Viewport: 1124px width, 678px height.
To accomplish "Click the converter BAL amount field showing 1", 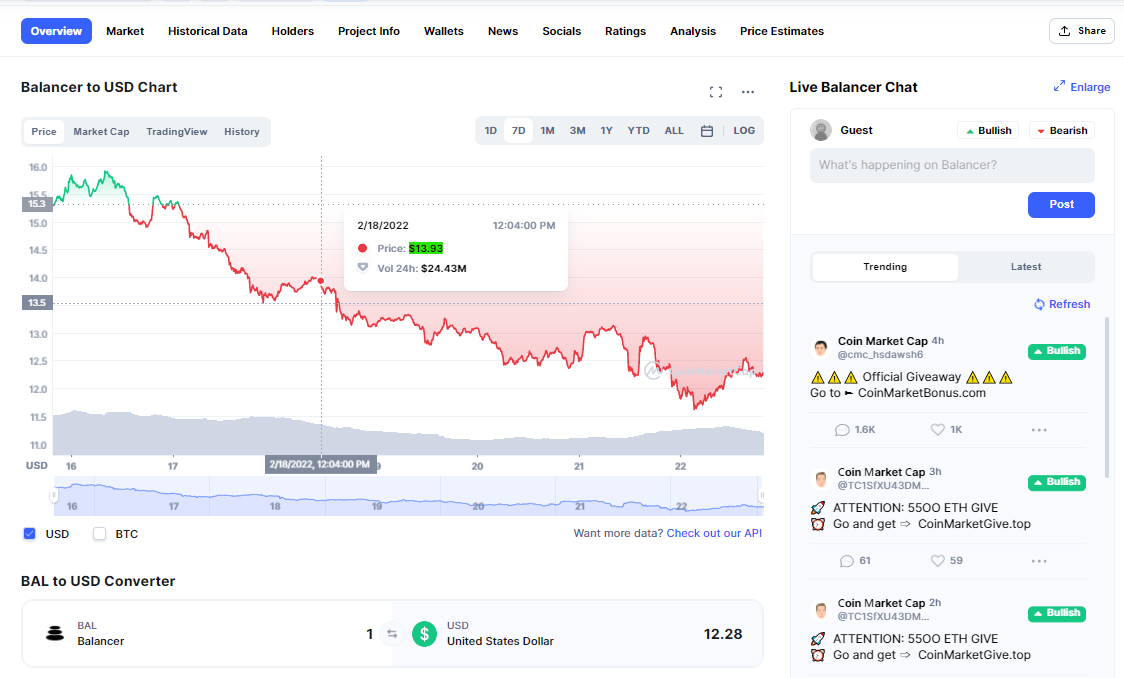I will click(370, 634).
